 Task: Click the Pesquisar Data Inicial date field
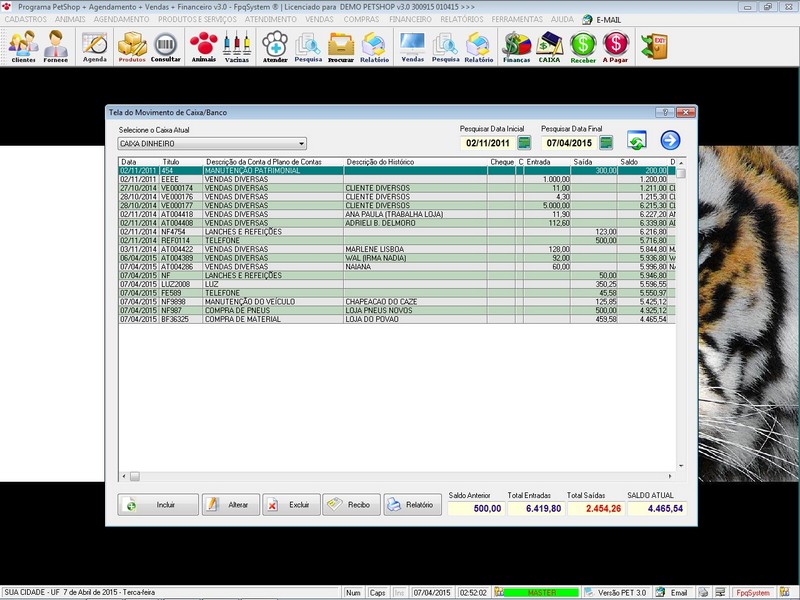[x=488, y=143]
